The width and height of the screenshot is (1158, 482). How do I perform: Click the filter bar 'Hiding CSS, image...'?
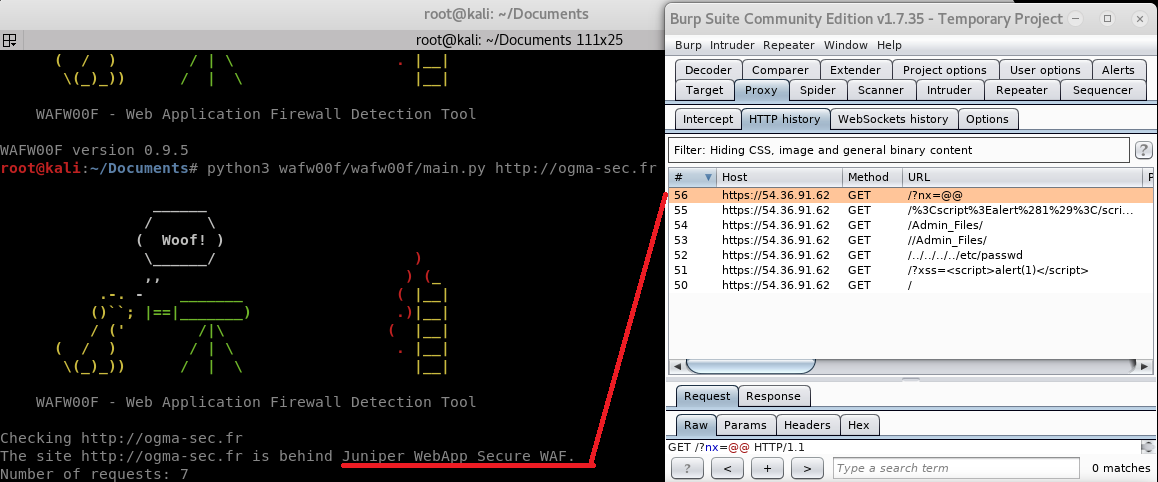pos(899,150)
